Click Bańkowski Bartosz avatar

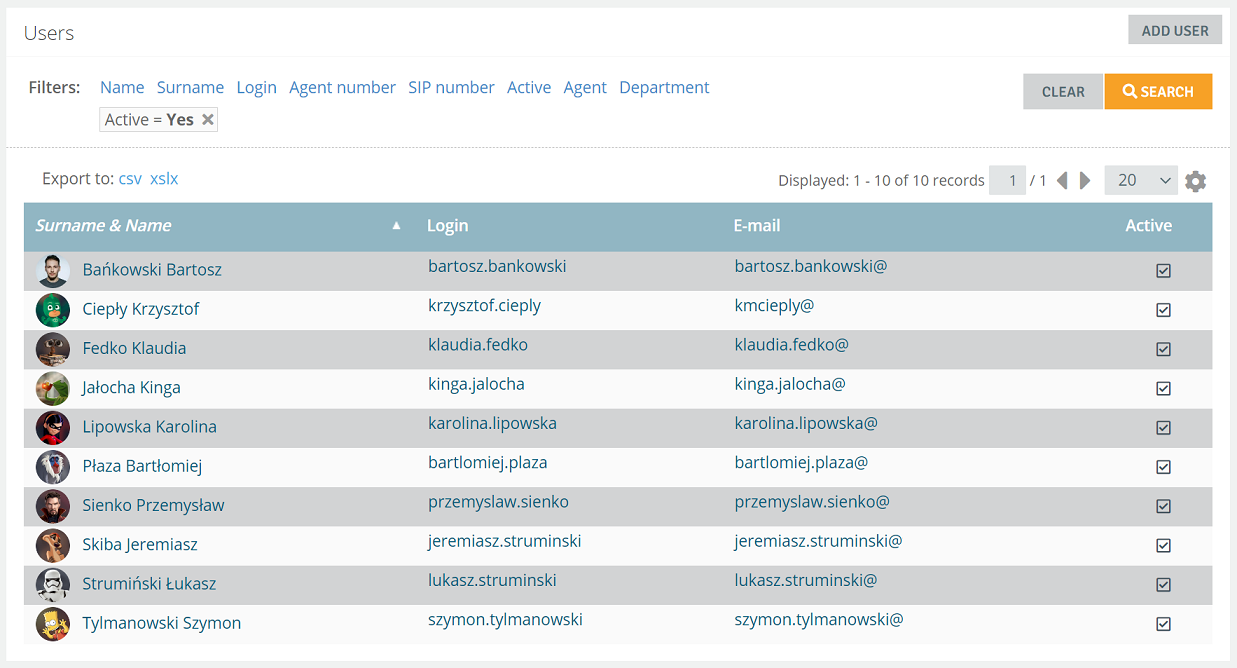(x=53, y=271)
